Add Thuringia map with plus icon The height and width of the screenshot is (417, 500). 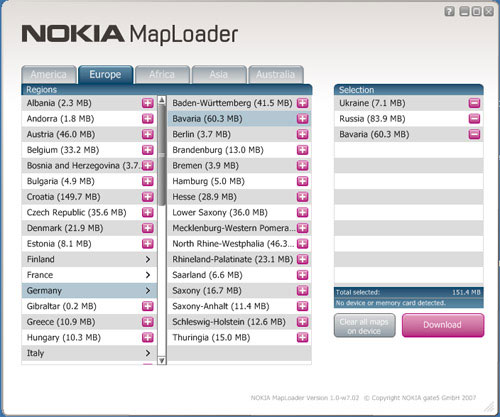[302, 338]
